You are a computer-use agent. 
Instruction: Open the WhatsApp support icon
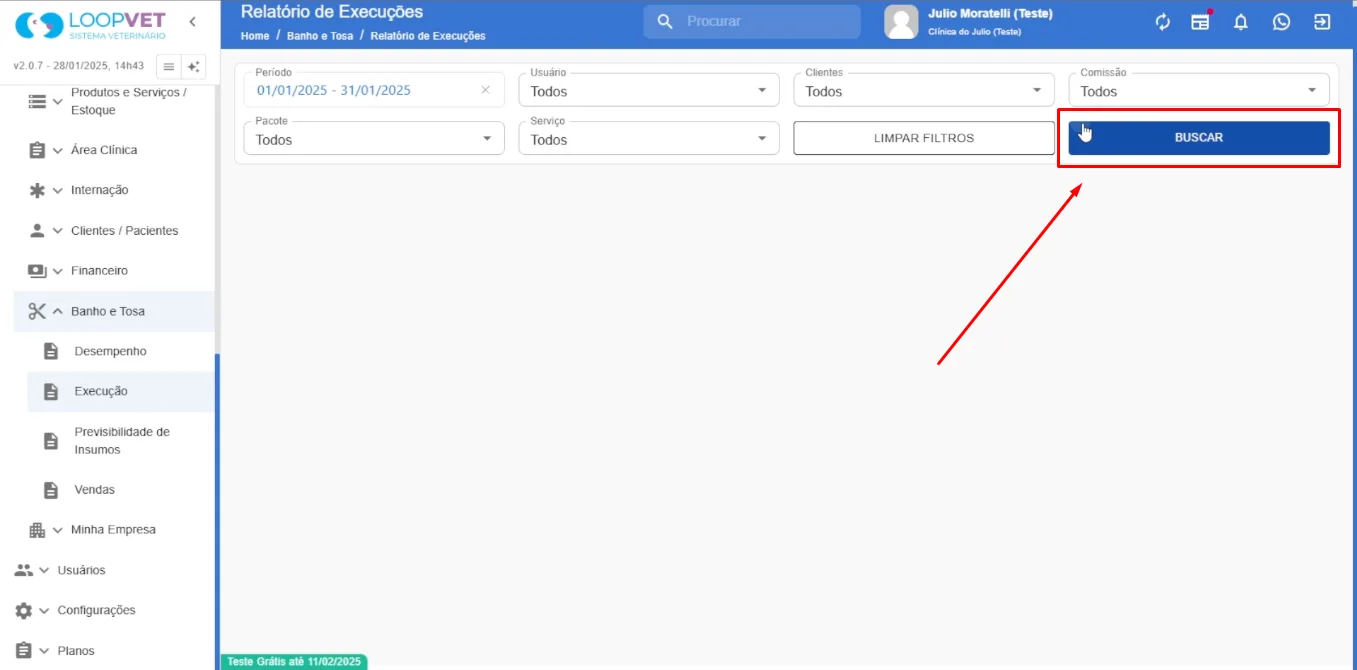tap(1281, 22)
